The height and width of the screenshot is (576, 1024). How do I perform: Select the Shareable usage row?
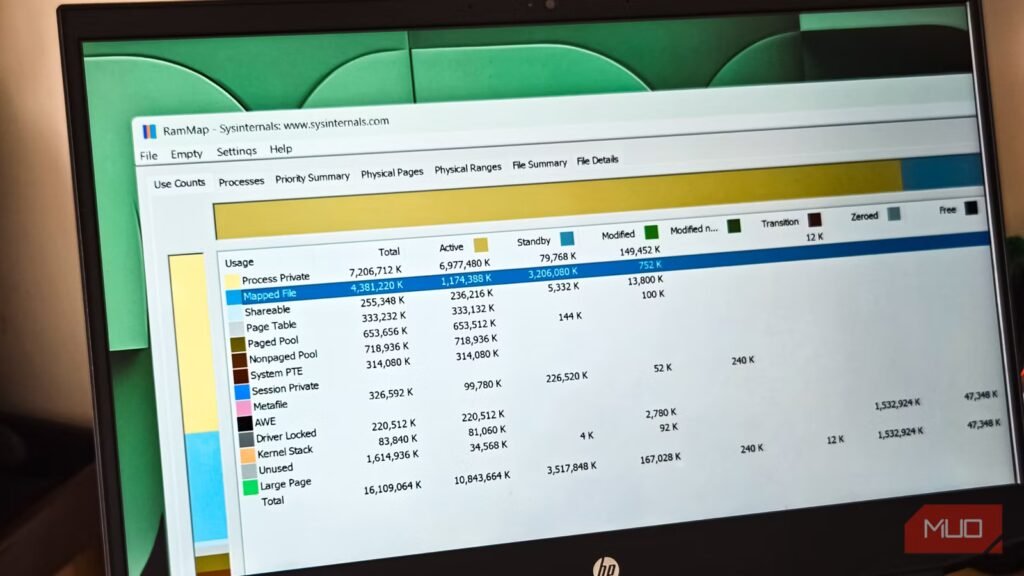pos(270,309)
